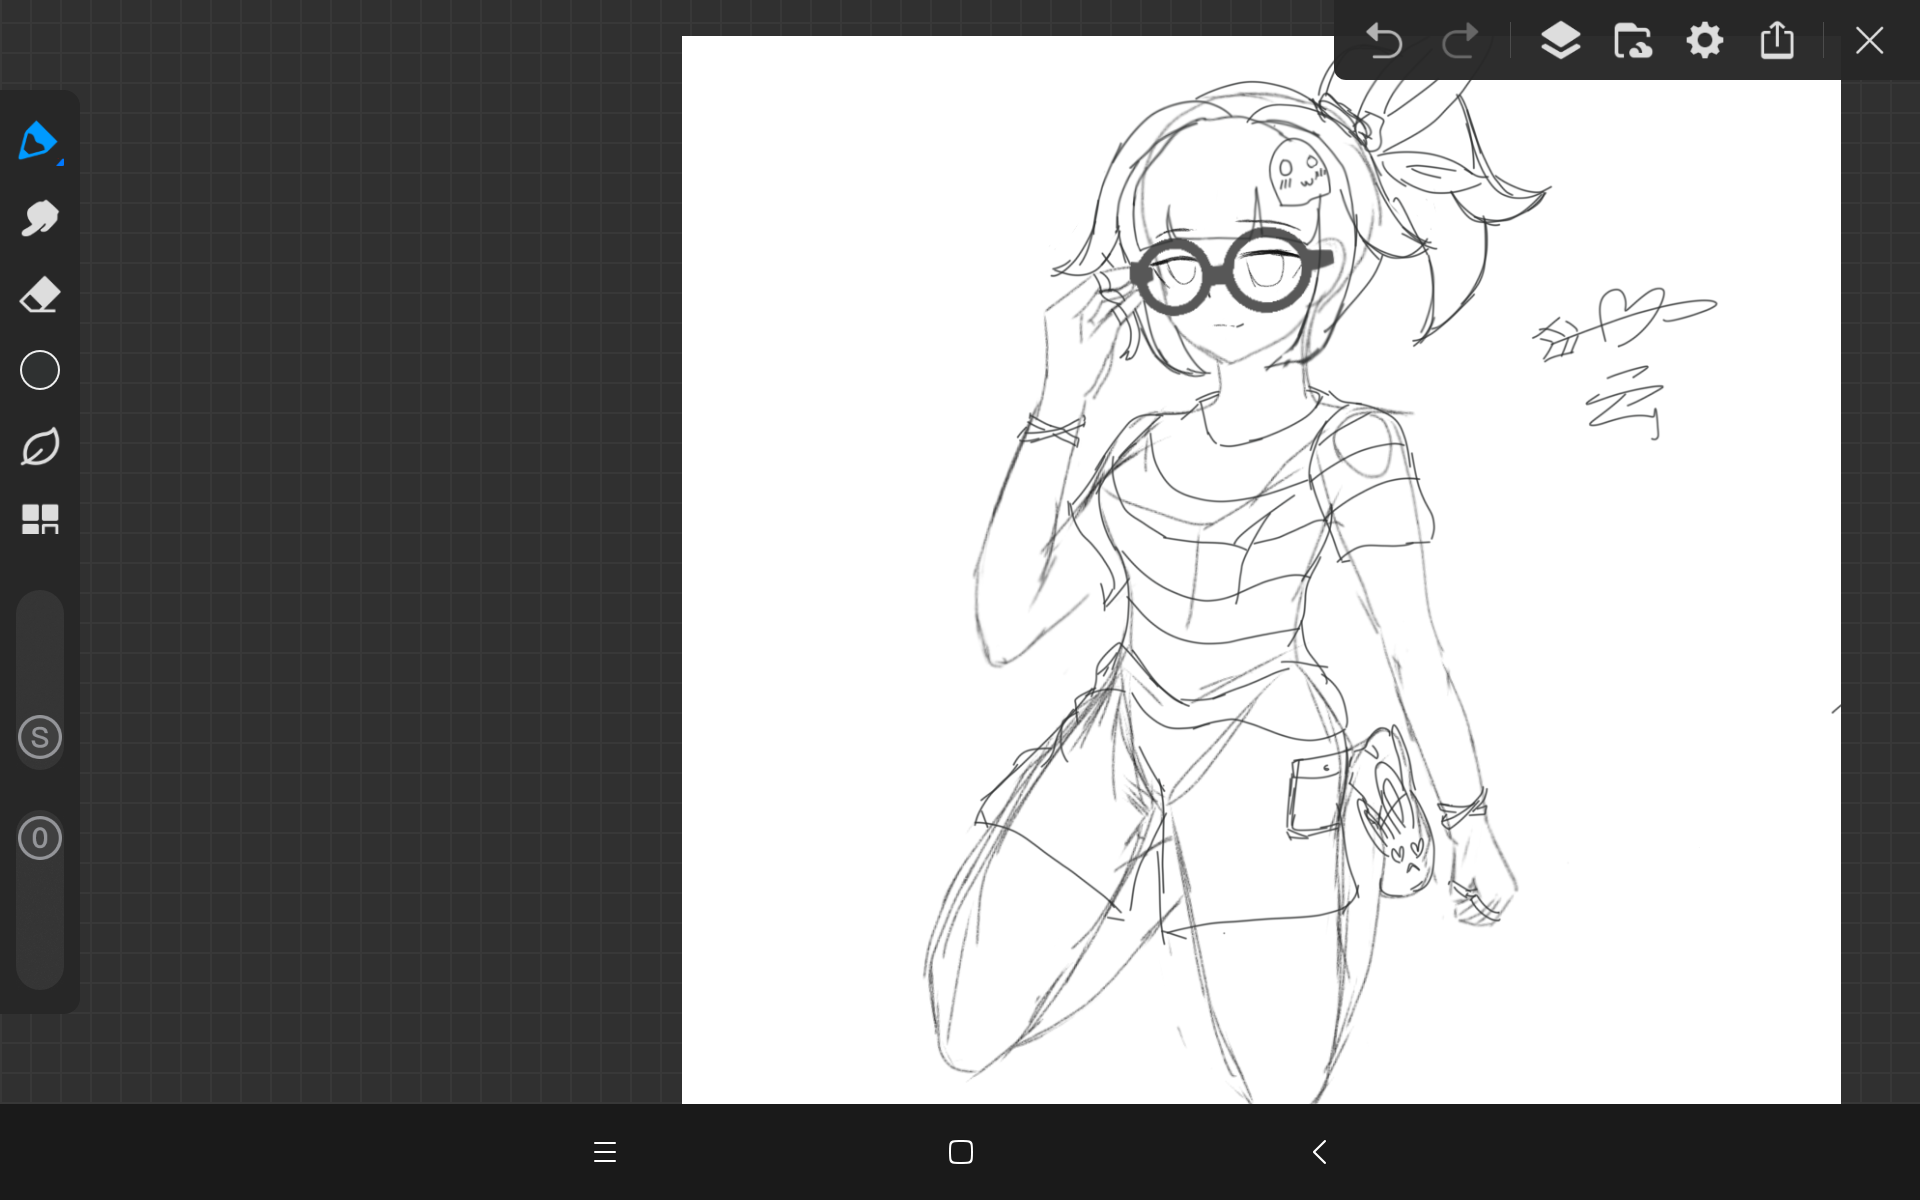The width and height of the screenshot is (1920, 1200).
Task: Adjust the brush size S slider
Action: click(x=40, y=737)
